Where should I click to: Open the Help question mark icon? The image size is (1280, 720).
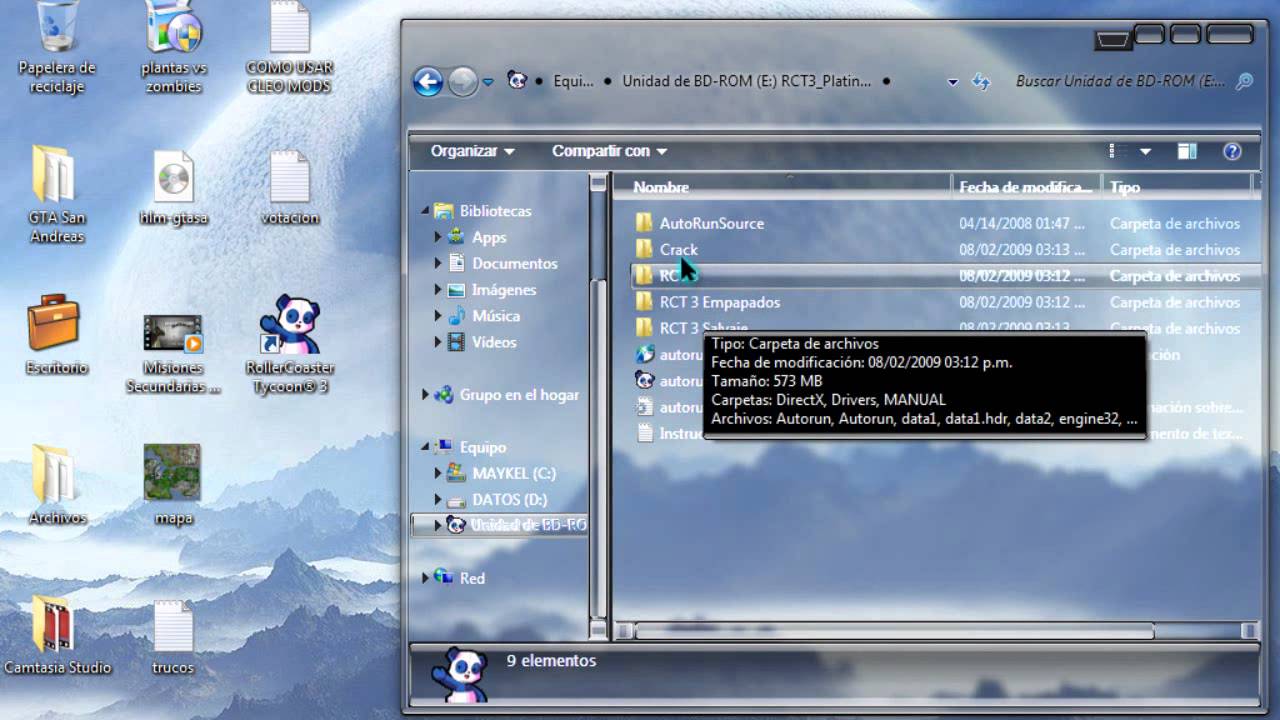pos(1232,151)
